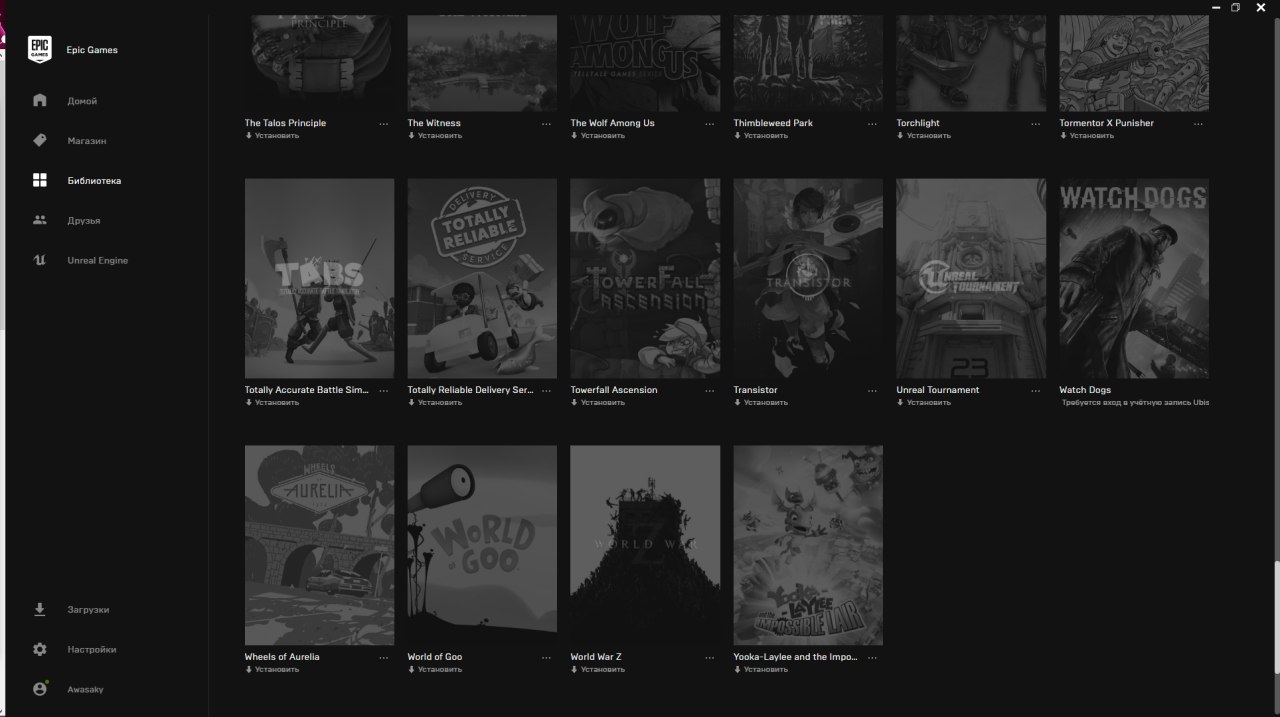Image resolution: width=1280 pixels, height=717 pixels.
Task: Open the TABS game cover thumbnail
Action: (320, 279)
